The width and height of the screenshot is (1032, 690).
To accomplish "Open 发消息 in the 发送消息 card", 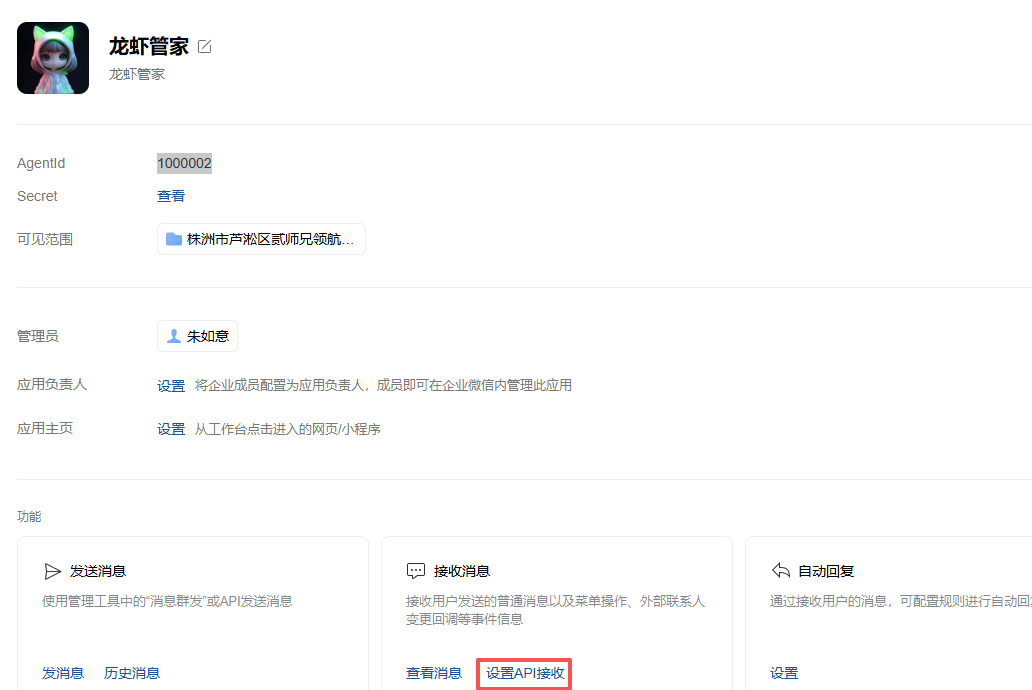I will coord(63,673).
